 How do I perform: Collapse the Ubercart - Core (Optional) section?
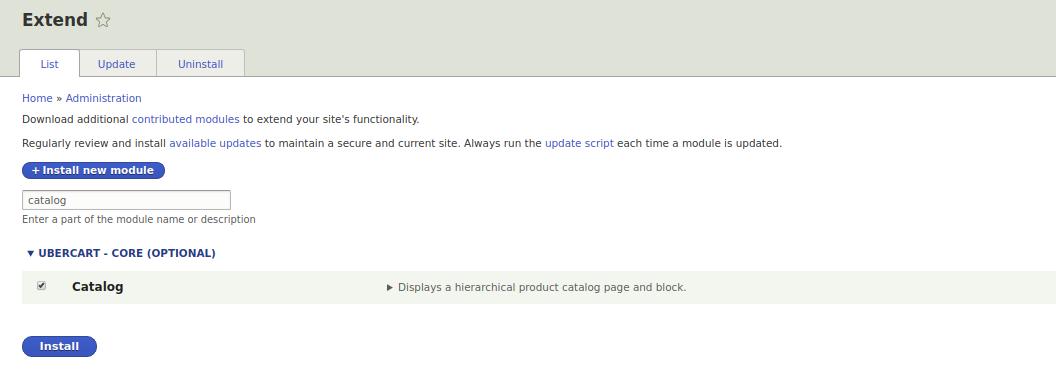coord(121,253)
